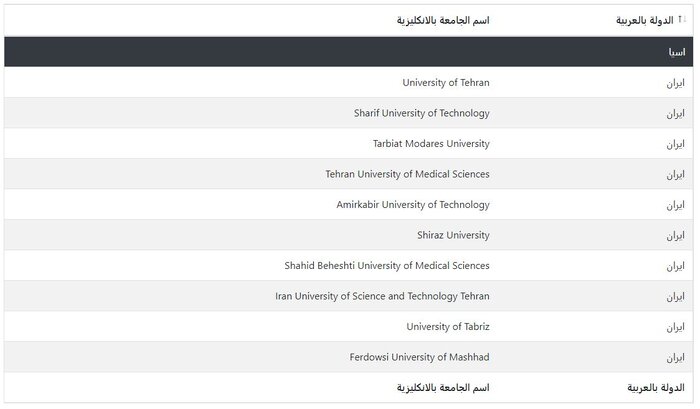
Task: Select the University of Tabriz row
Action: coord(448,327)
